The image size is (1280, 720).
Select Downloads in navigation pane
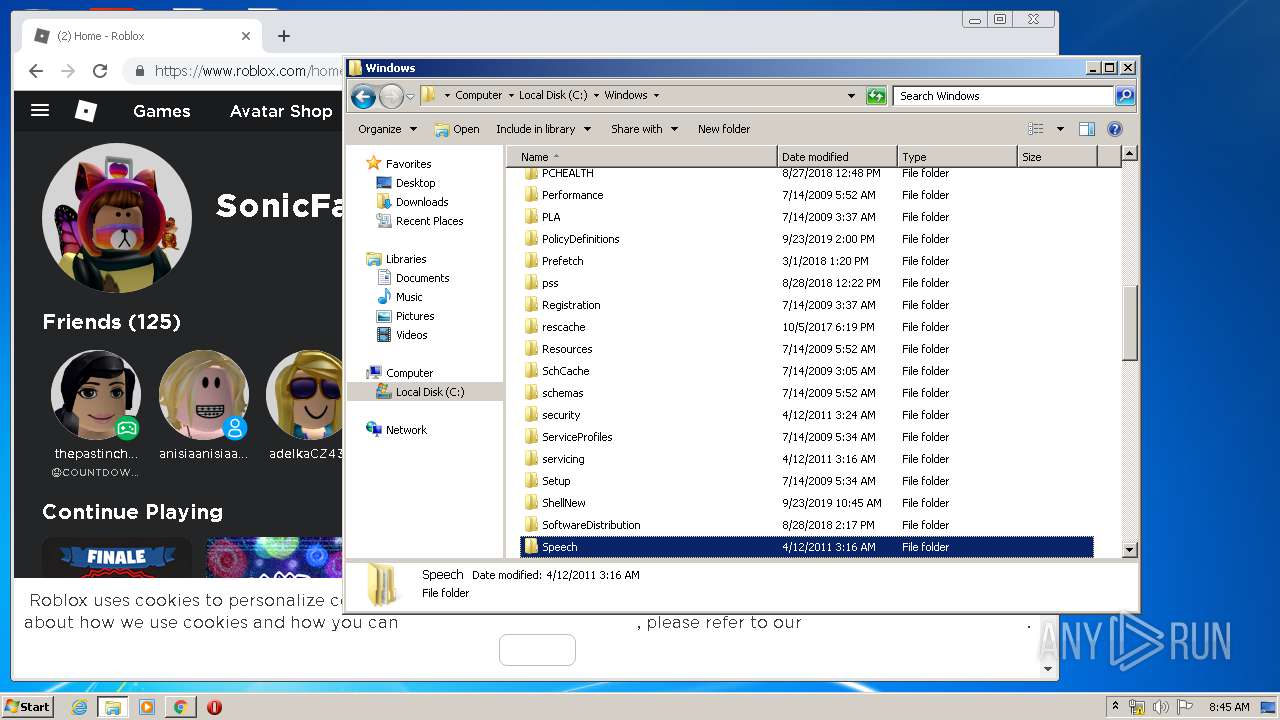(x=421, y=202)
